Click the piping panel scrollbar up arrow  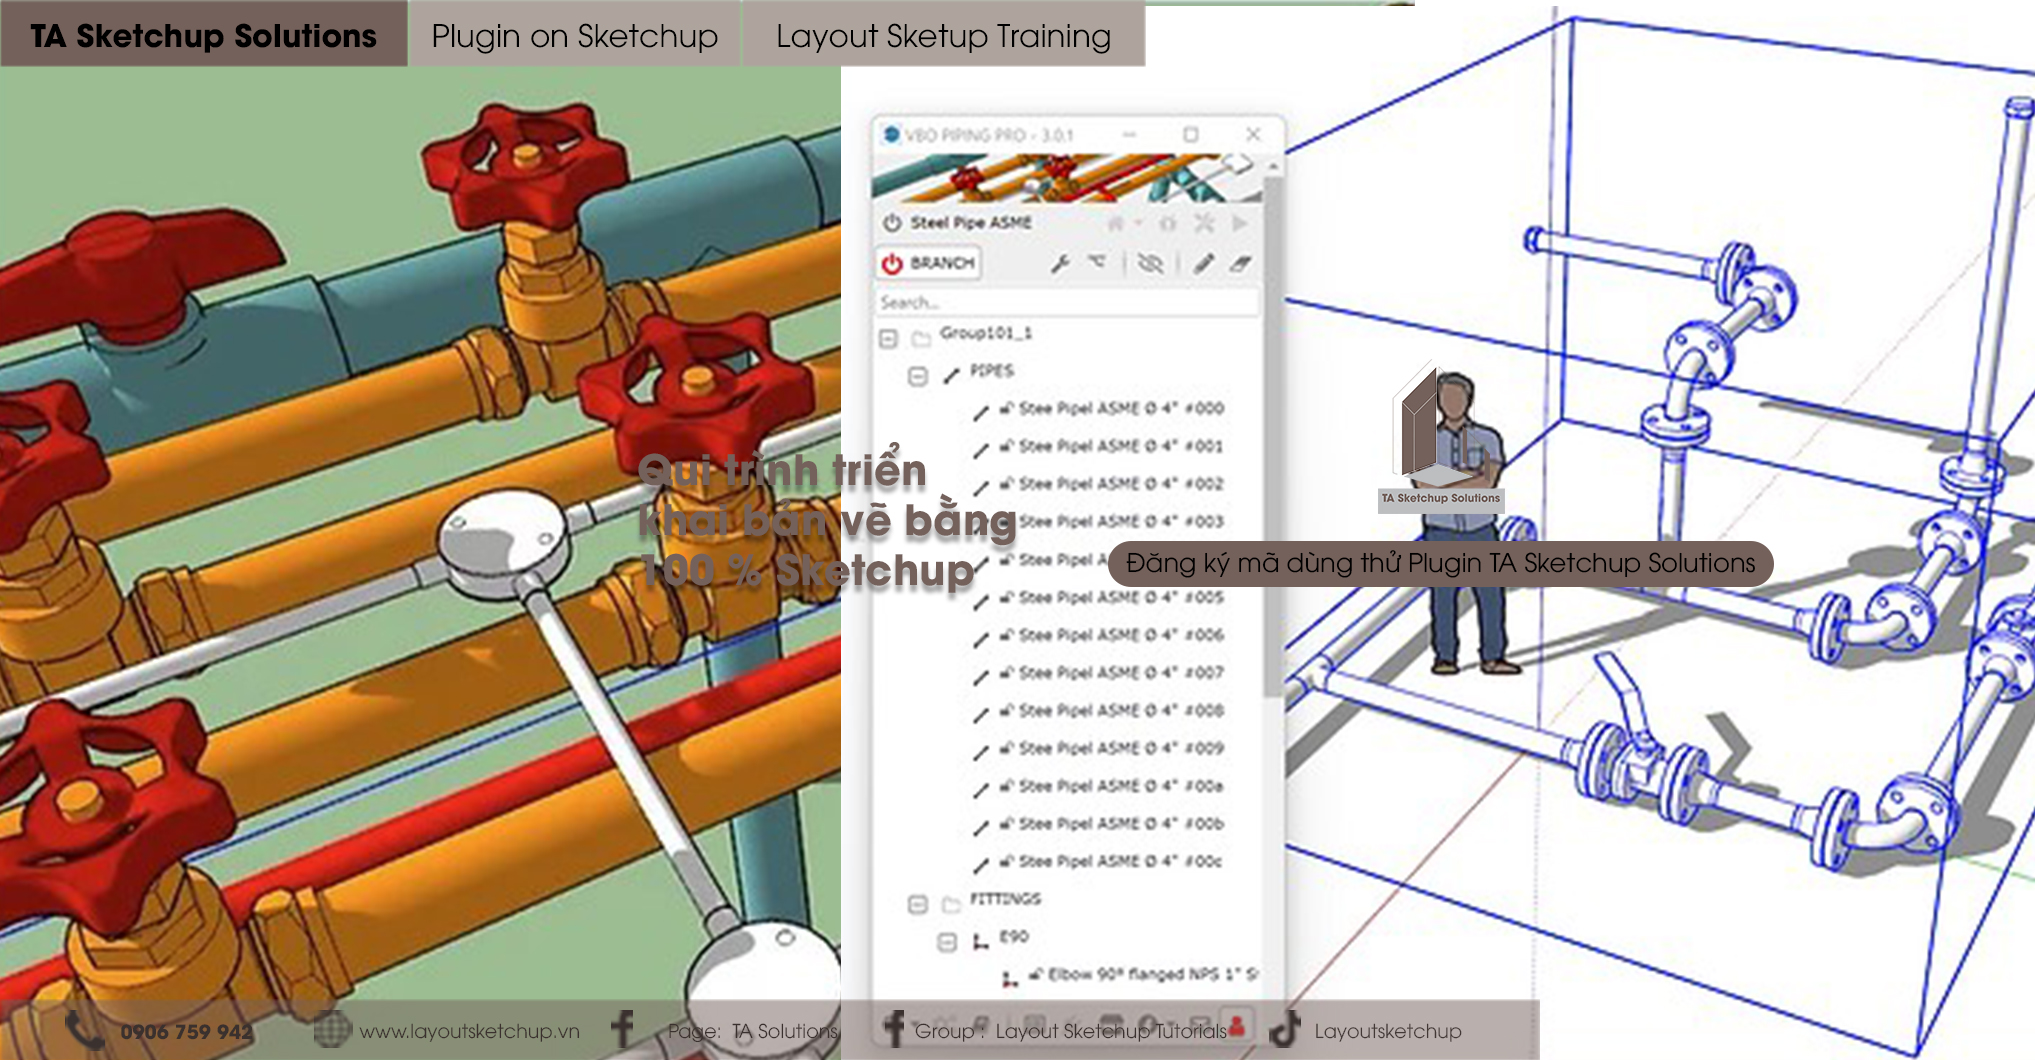(1273, 165)
